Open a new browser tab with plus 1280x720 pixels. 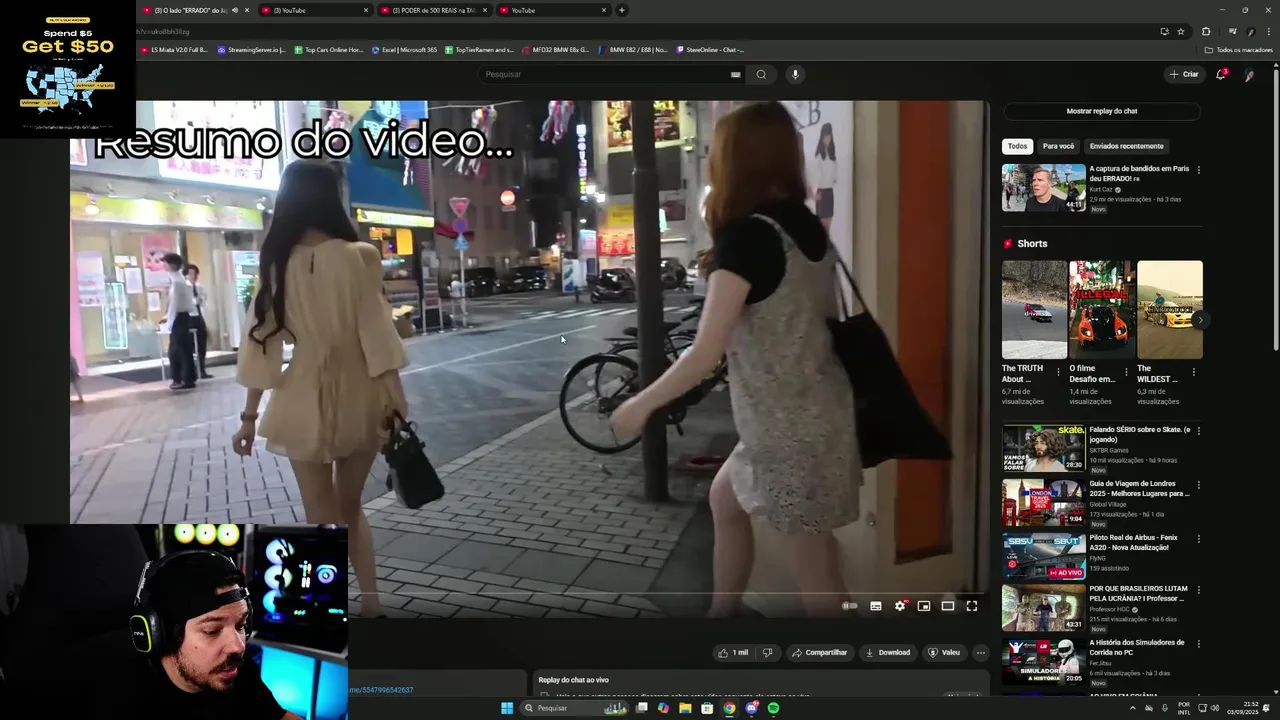pyautogui.click(x=621, y=10)
